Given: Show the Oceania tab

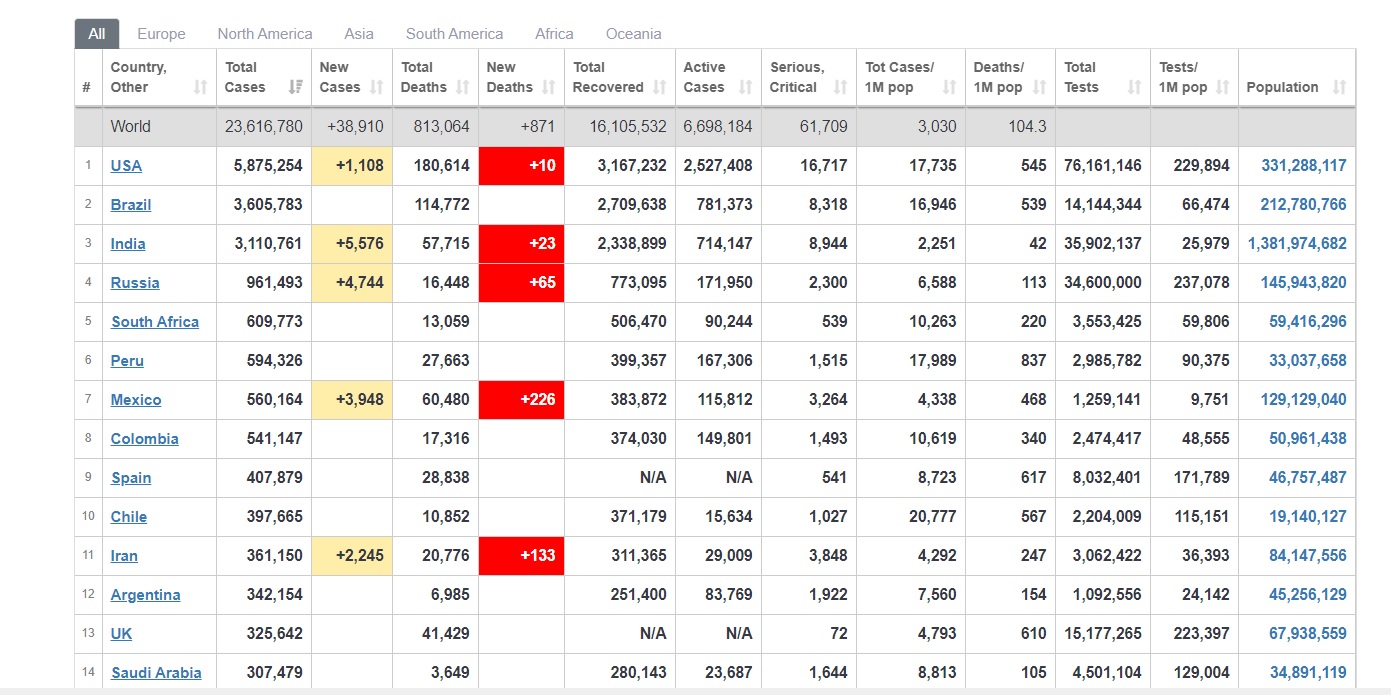Looking at the screenshot, I should click(634, 34).
